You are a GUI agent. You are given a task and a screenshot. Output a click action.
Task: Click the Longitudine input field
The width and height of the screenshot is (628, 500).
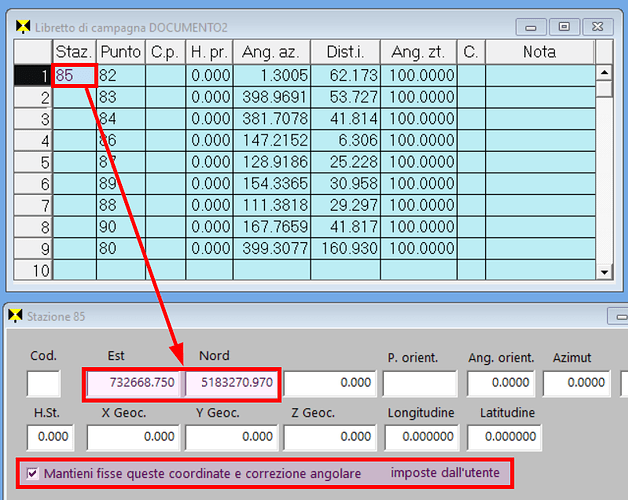[422, 438]
